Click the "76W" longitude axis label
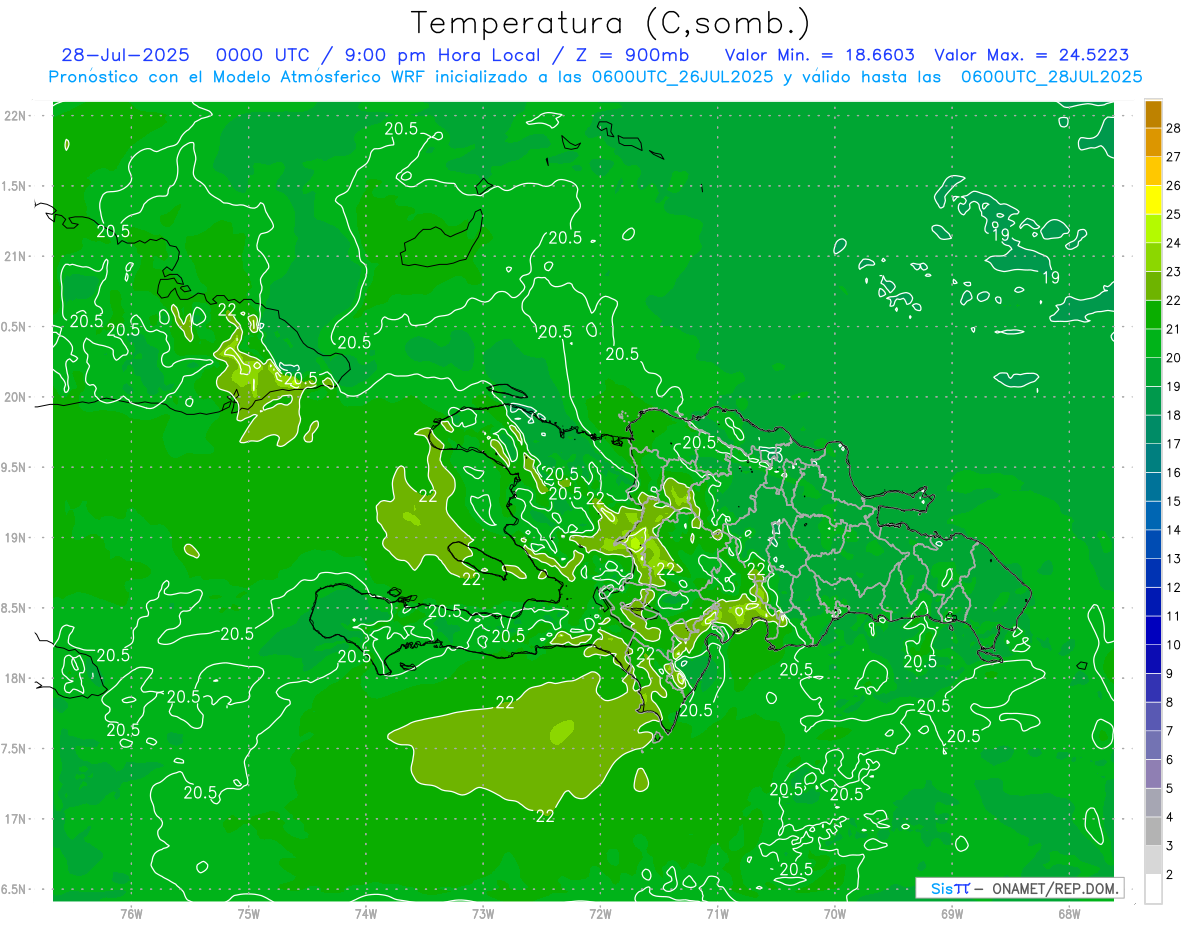 (x=131, y=913)
